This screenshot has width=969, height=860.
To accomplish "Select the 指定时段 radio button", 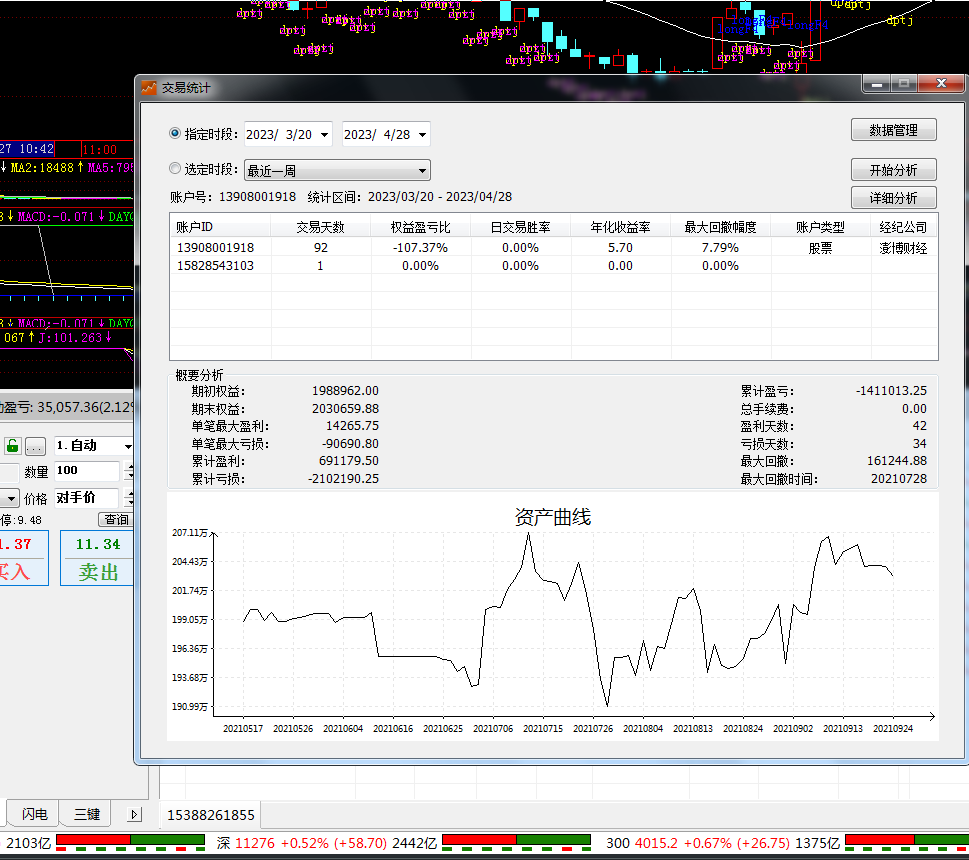I will point(175,133).
